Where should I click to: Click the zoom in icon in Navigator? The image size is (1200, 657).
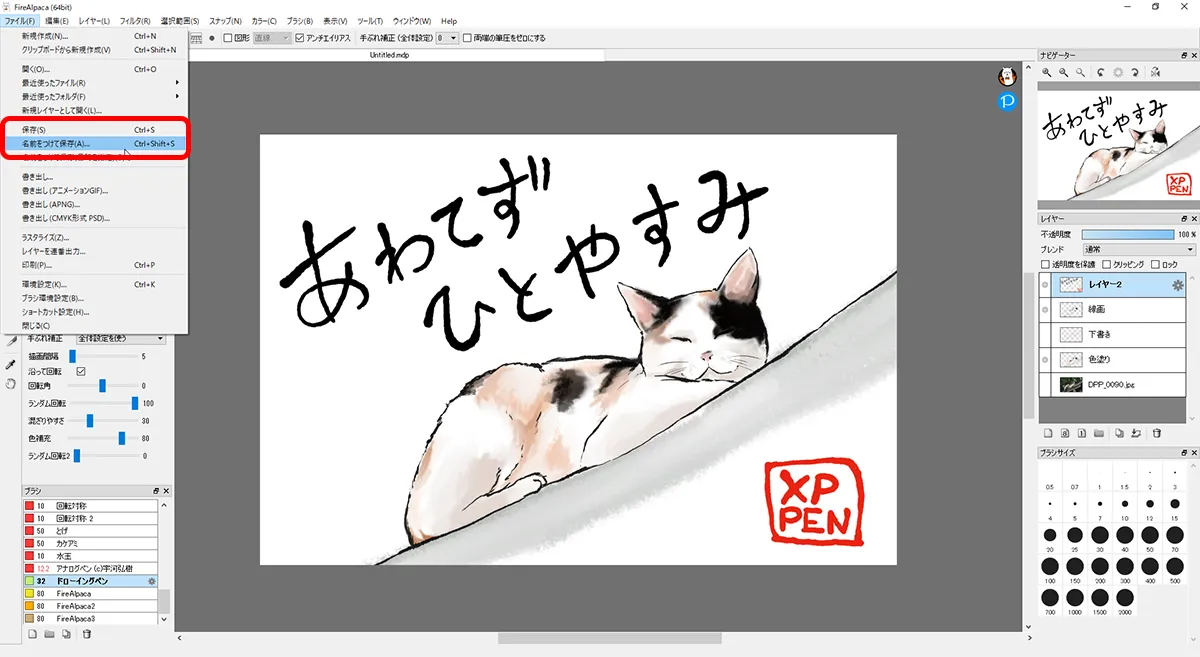pos(1047,72)
